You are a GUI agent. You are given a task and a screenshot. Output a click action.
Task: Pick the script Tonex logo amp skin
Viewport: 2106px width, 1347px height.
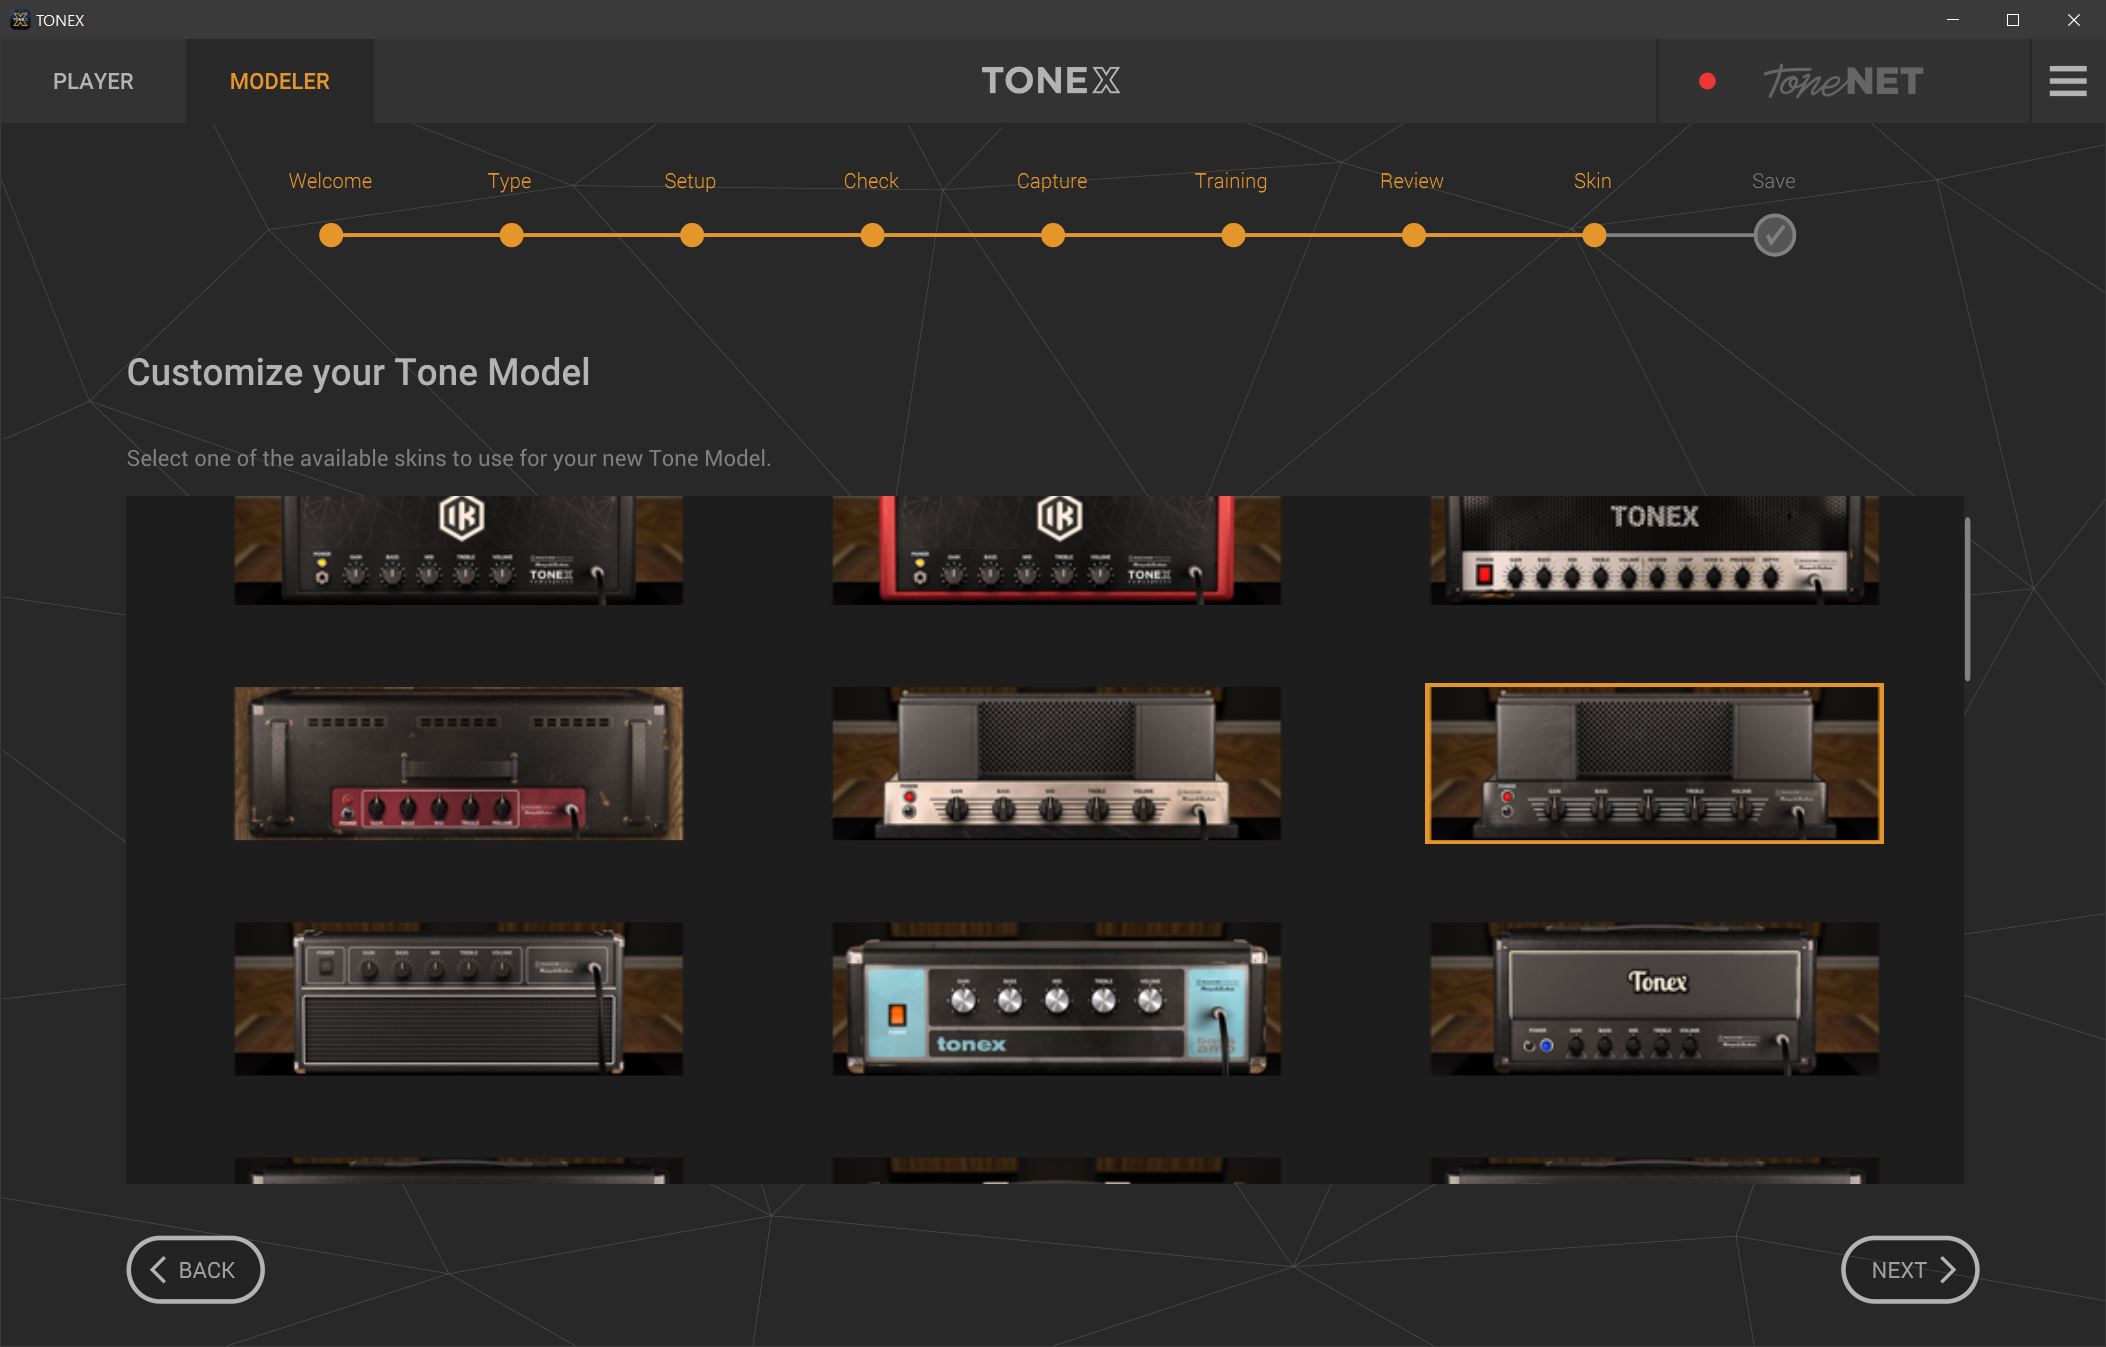tap(1654, 998)
